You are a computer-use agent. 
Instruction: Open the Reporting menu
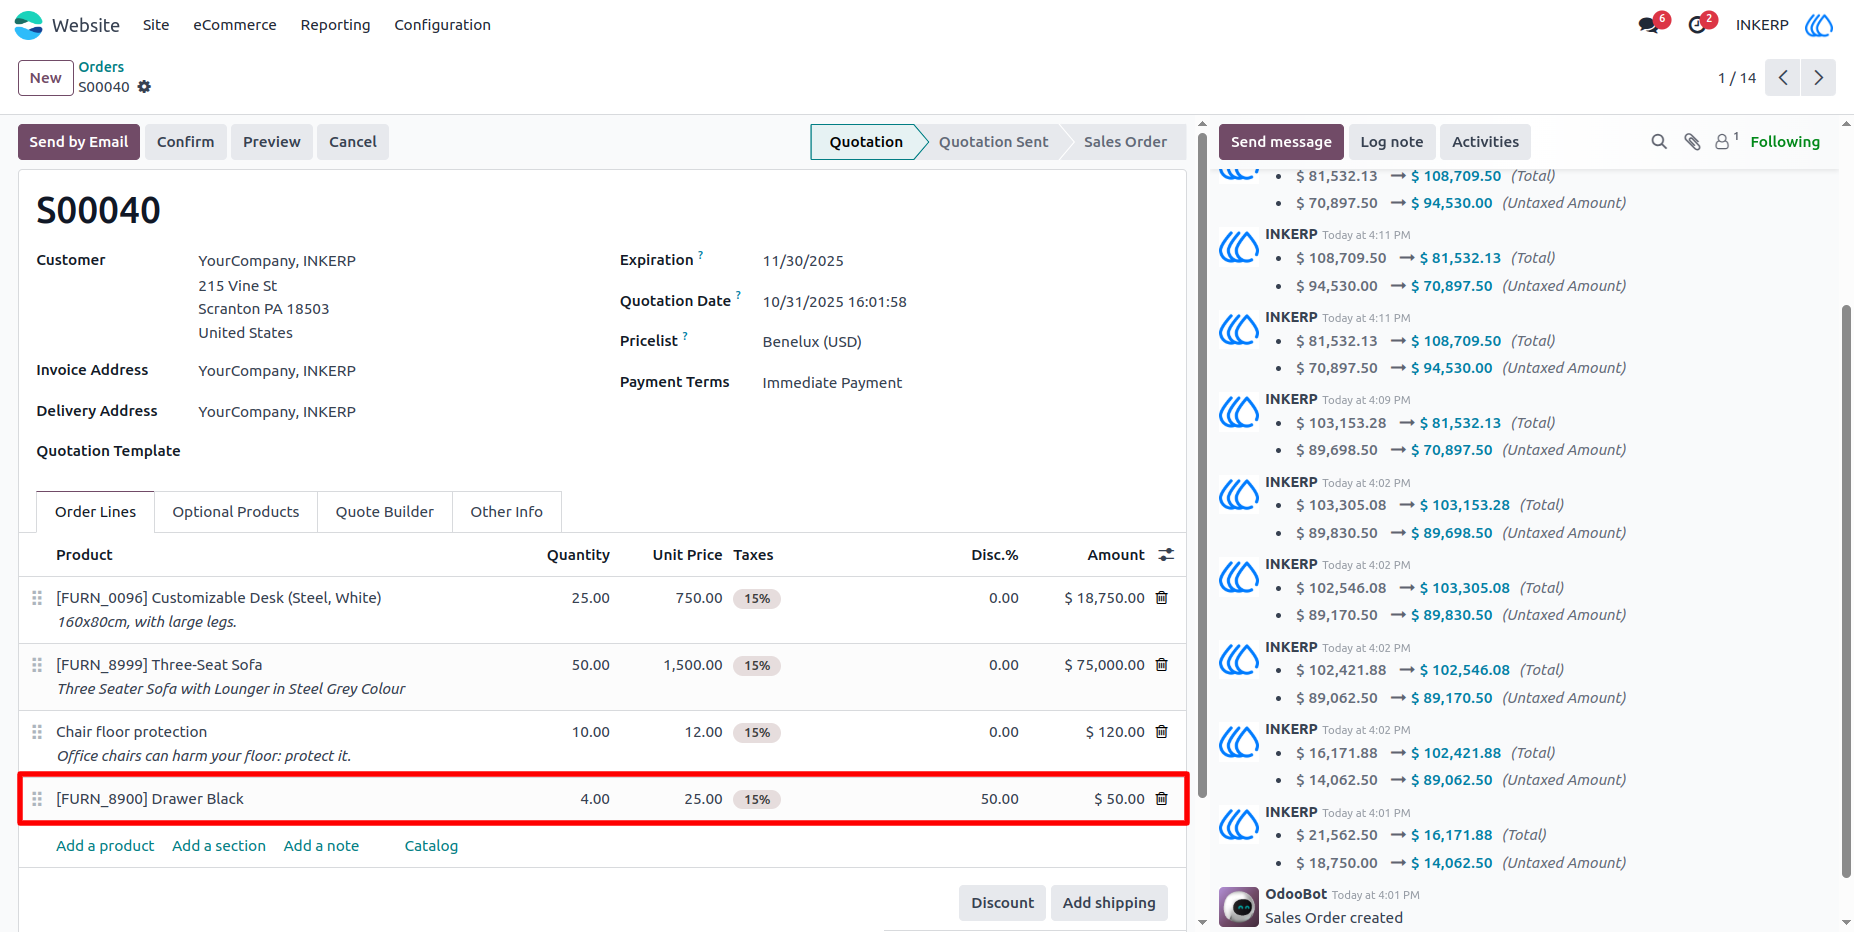click(x=335, y=25)
